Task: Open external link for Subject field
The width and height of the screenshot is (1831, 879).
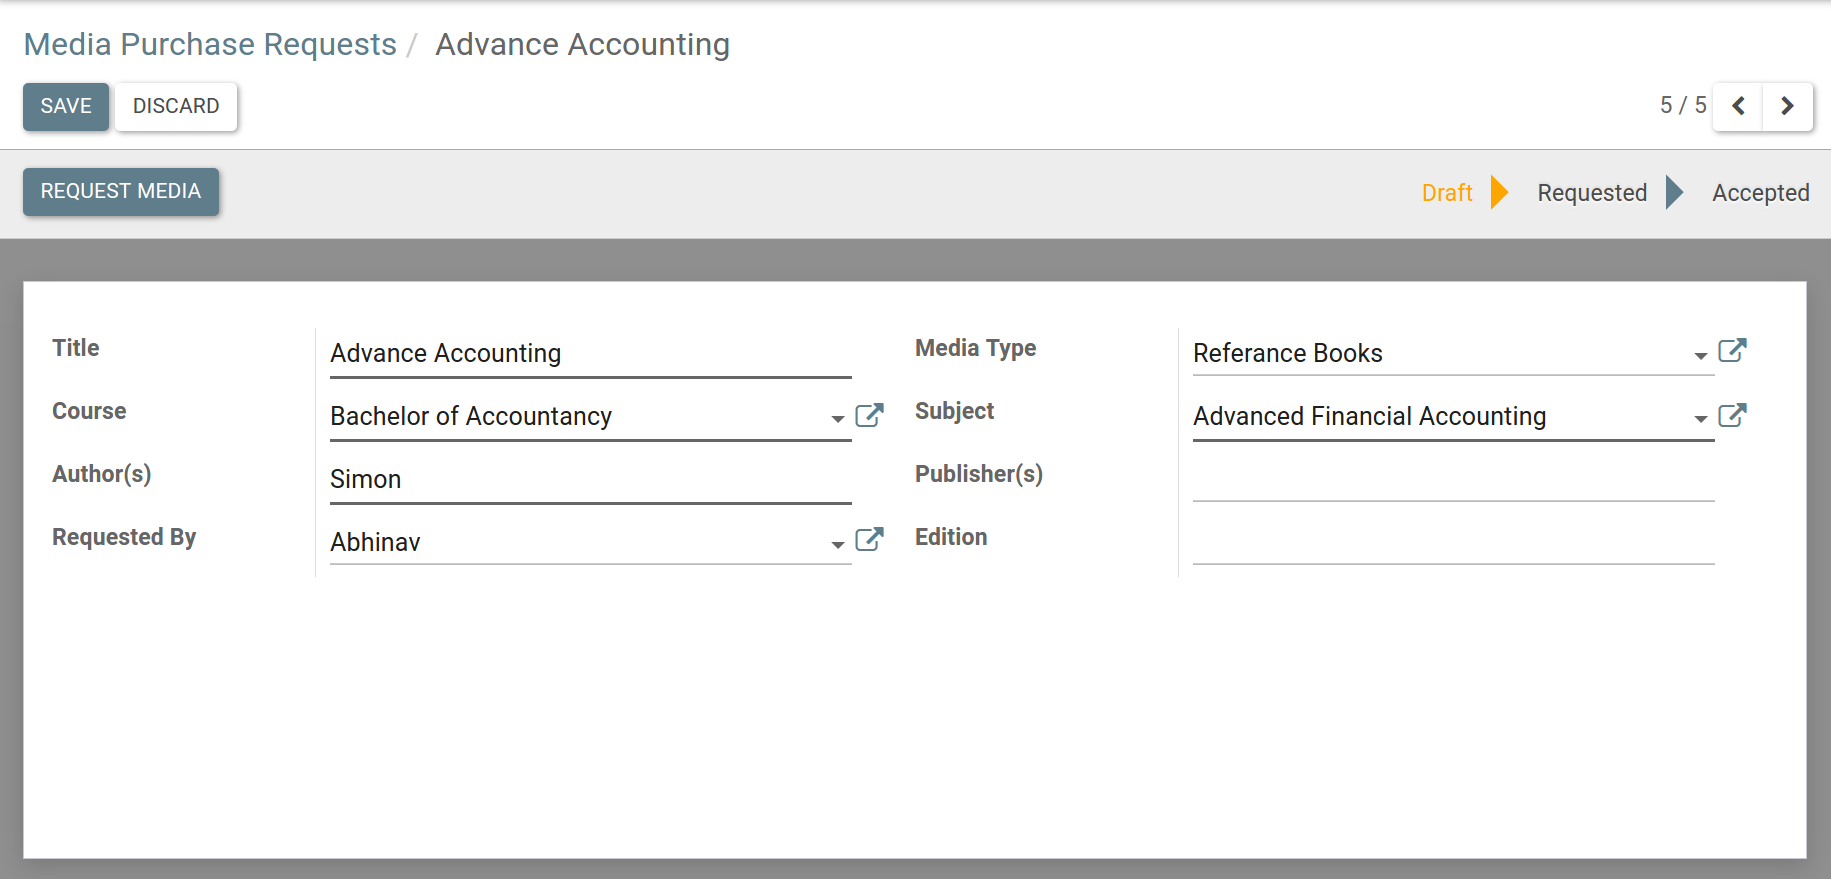Action: pos(1732,416)
